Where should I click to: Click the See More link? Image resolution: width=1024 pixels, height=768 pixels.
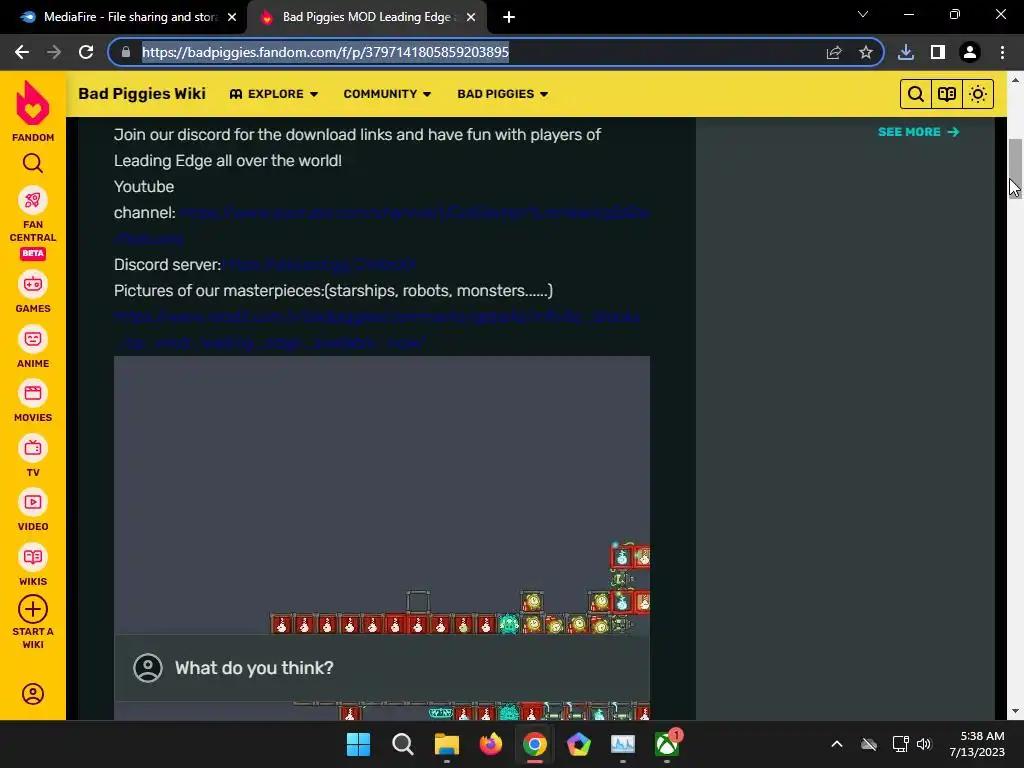(x=918, y=132)
